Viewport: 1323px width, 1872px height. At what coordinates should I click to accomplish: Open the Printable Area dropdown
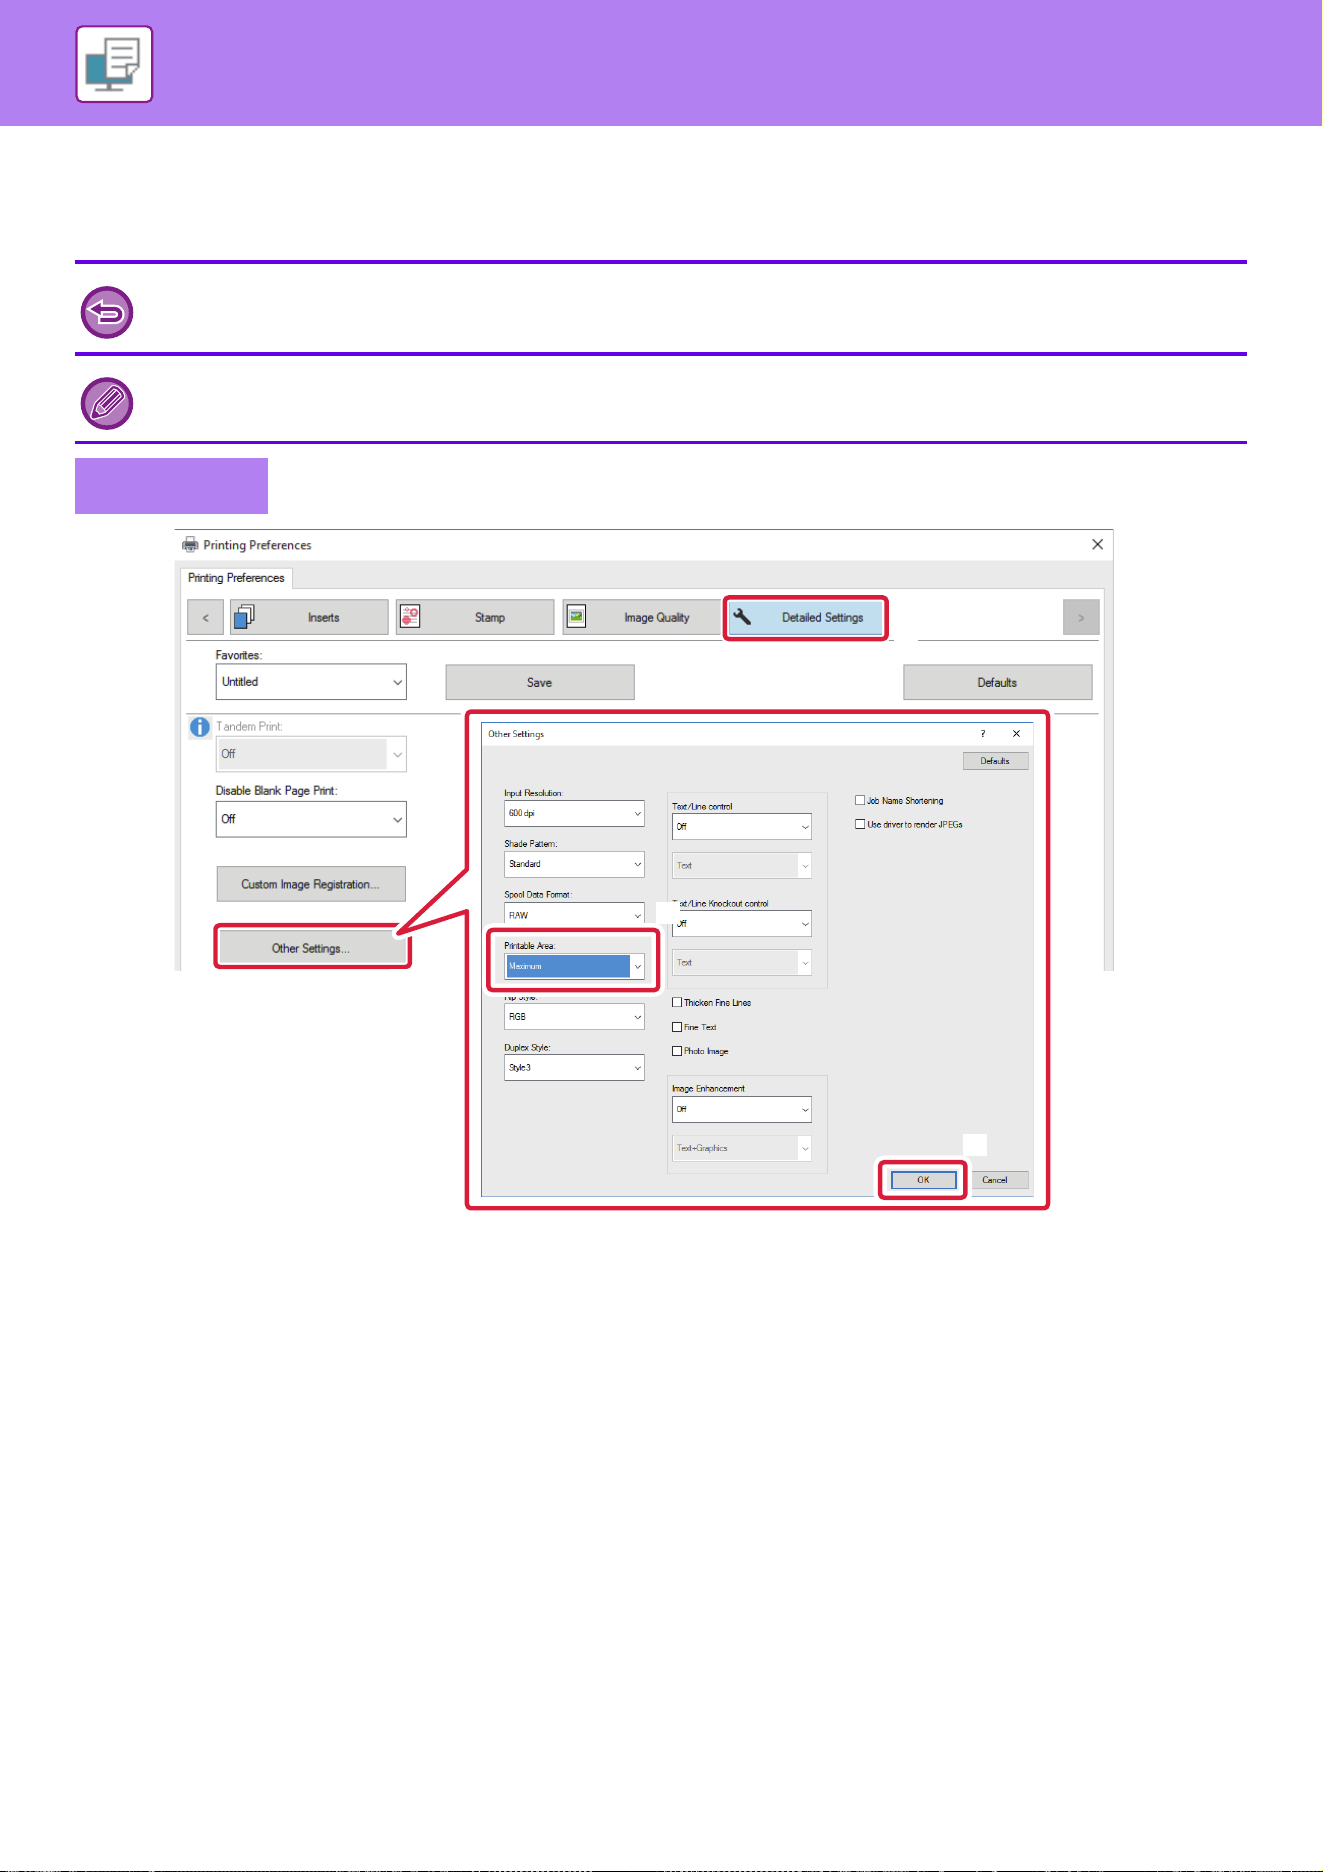(575, 966)
